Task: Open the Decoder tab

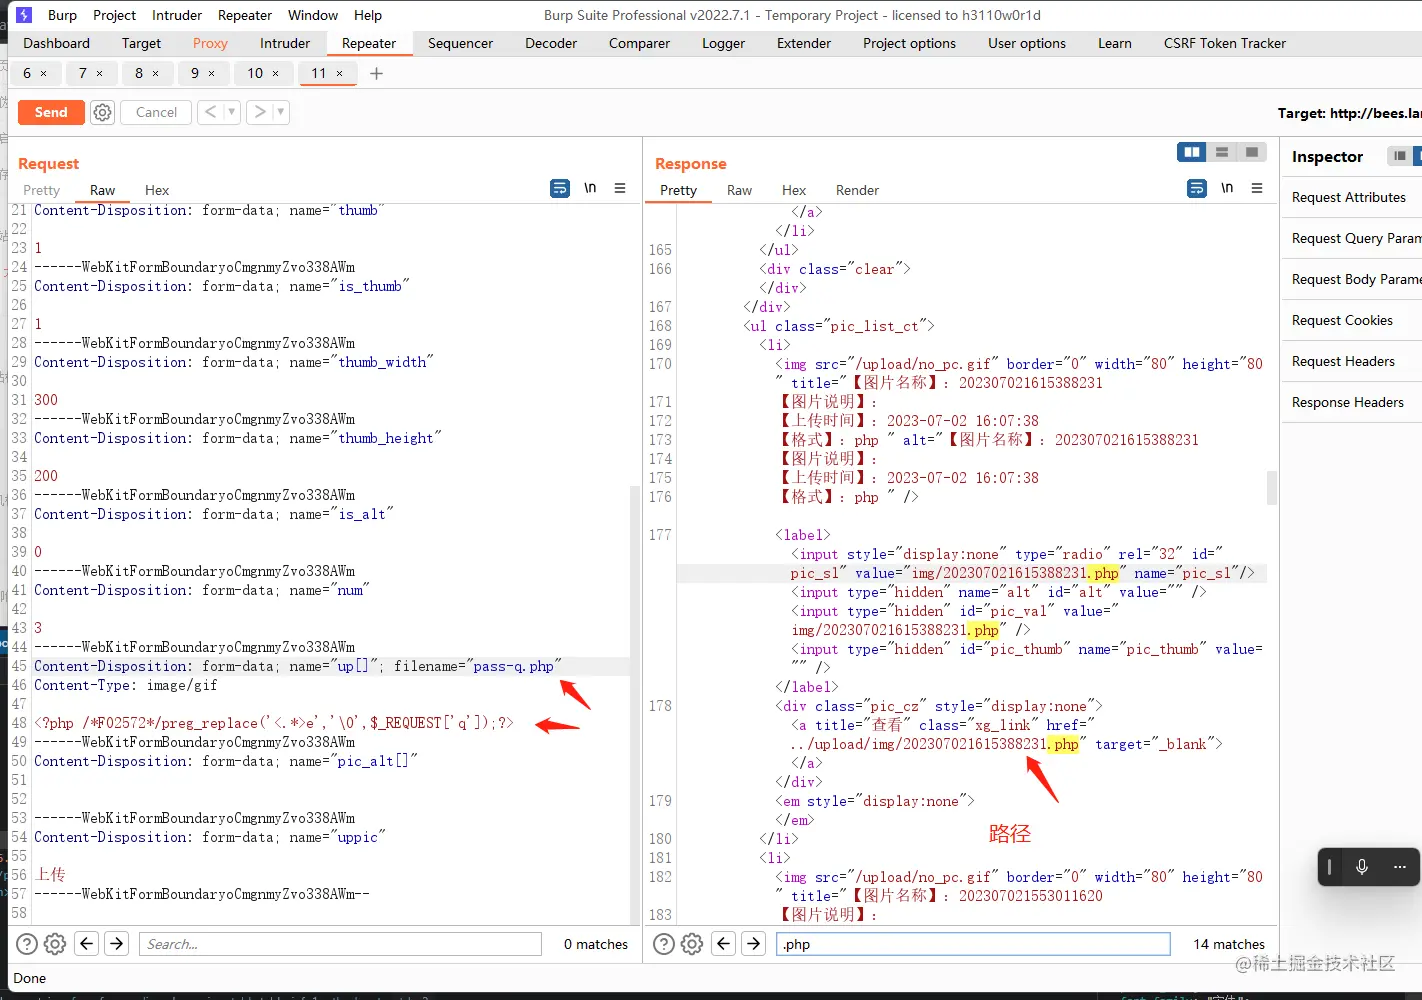Action: point(551,43)
